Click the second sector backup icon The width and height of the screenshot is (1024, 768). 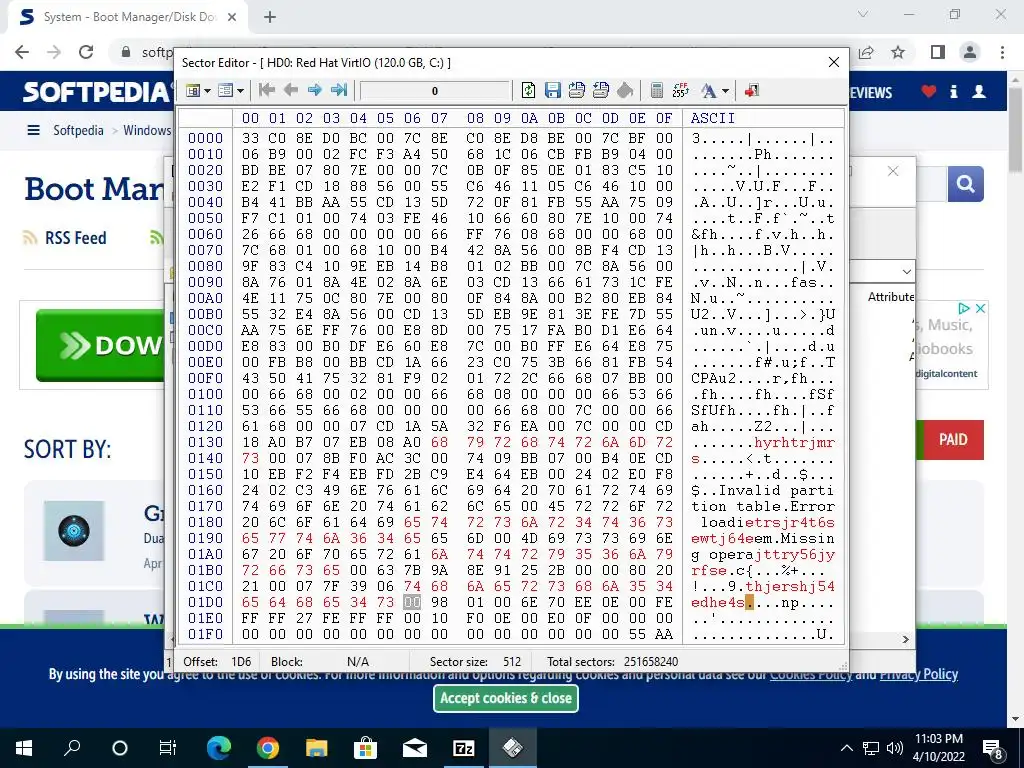click(601, 90)
